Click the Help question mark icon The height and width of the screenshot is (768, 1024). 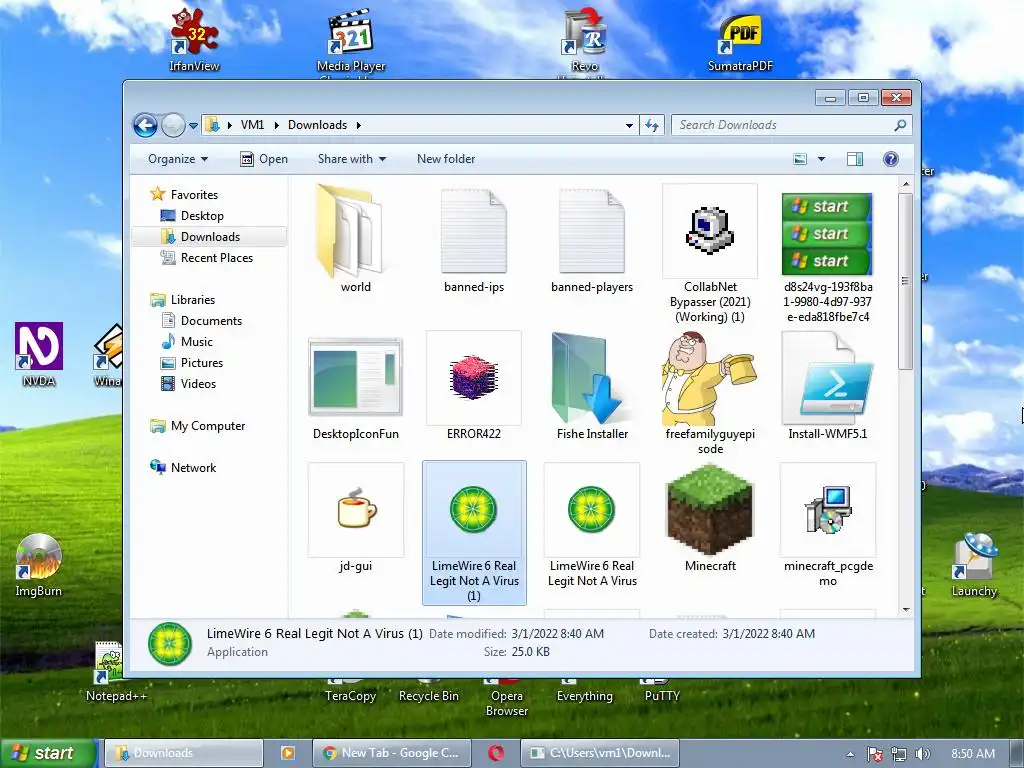[x=890, y=159]
